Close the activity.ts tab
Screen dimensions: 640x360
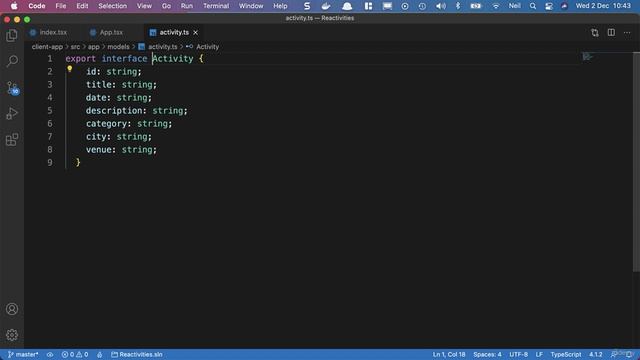click(196, 33)
